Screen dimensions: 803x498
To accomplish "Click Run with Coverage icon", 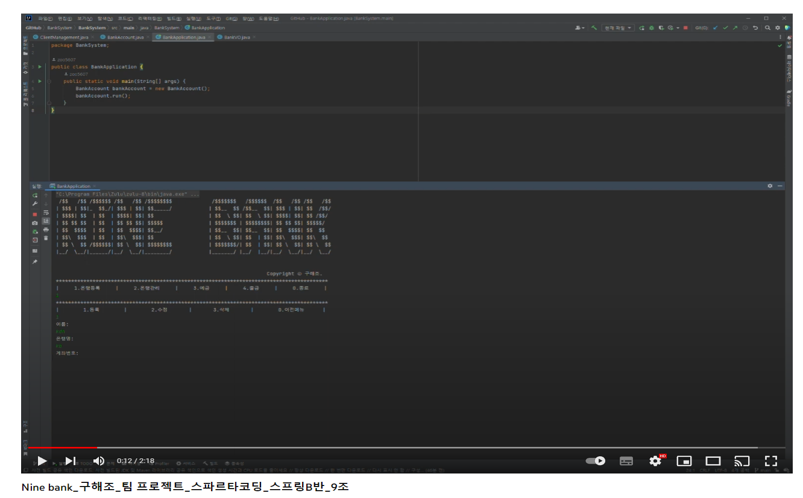I will coord(661,28).
